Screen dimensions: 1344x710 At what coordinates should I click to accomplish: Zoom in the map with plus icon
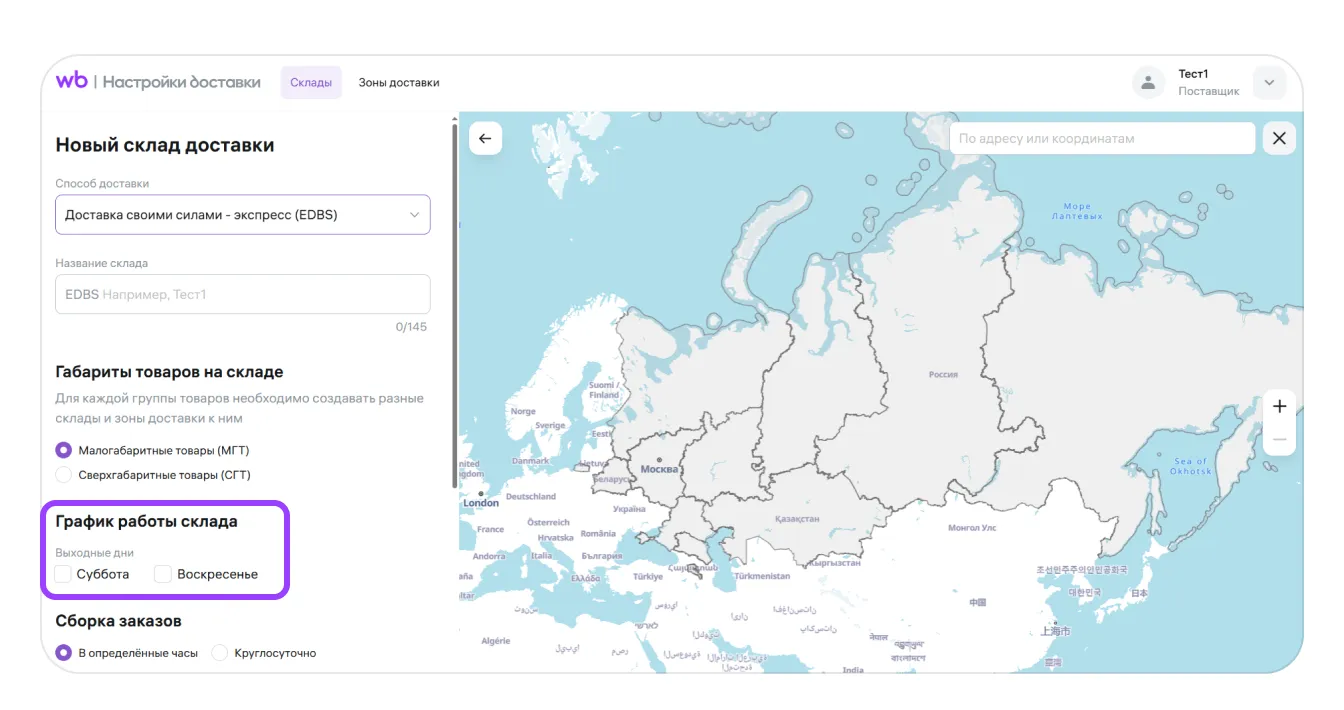coord(1279,406)
